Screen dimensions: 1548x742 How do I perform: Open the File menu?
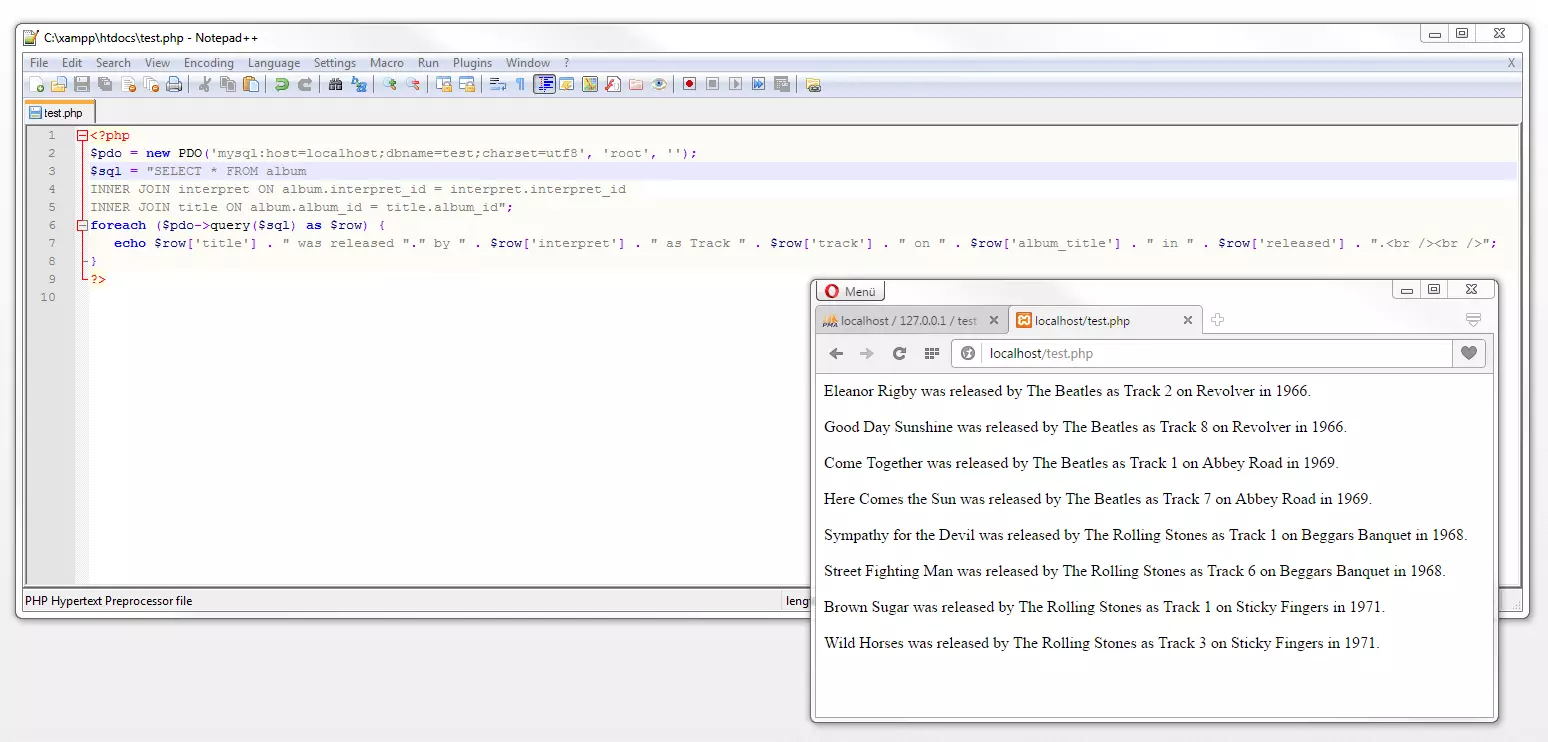tap(39, 63)
